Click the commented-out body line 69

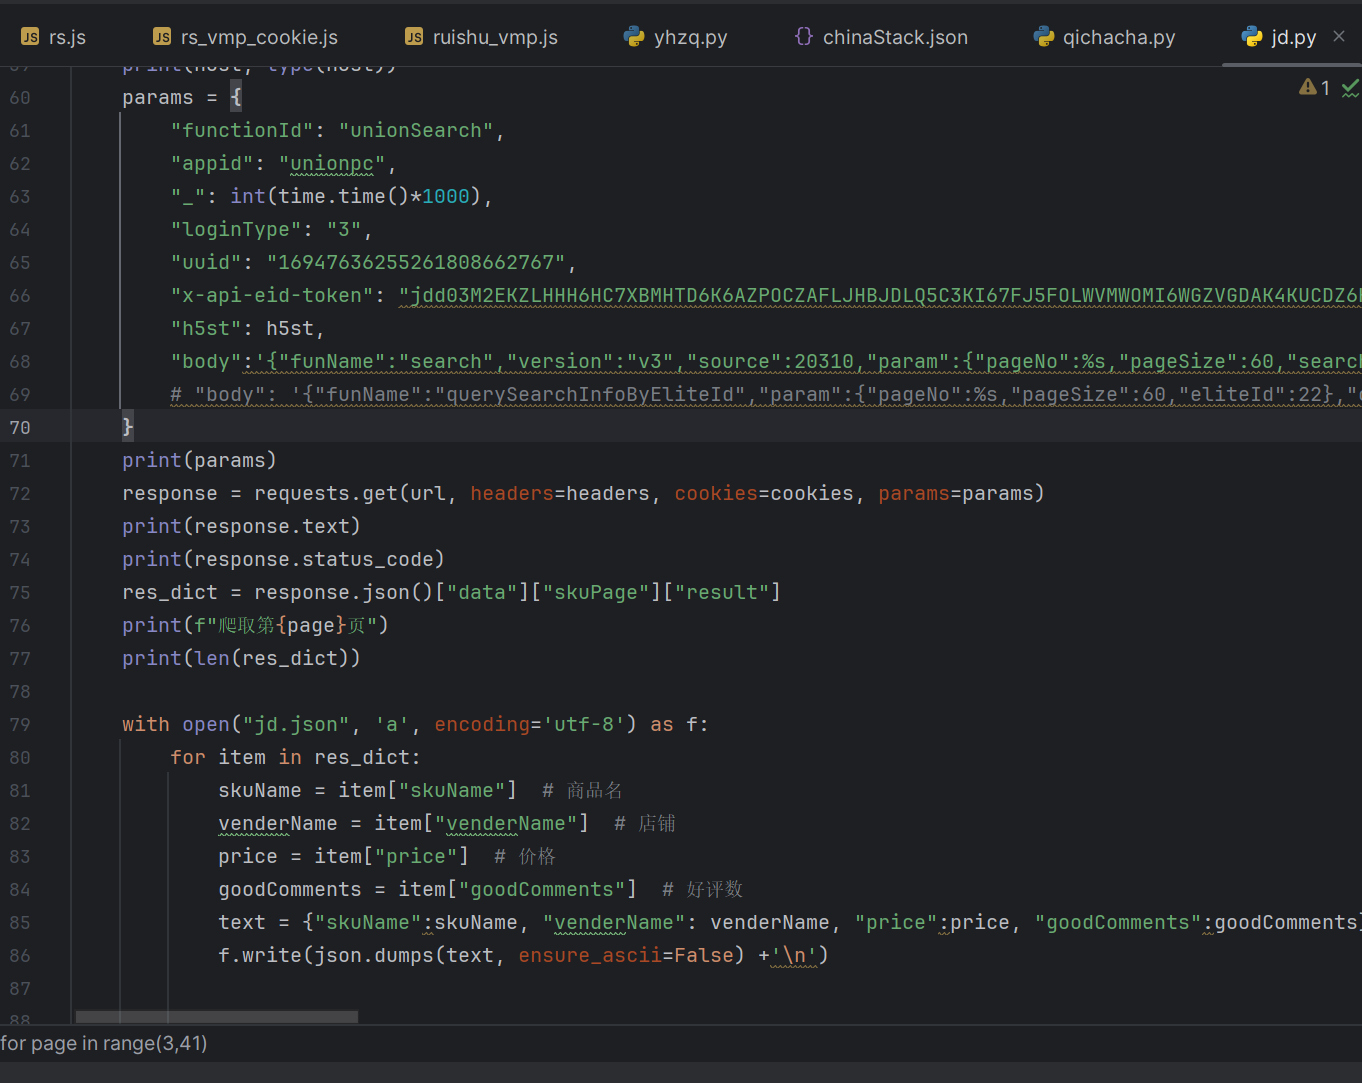(766, 395)
